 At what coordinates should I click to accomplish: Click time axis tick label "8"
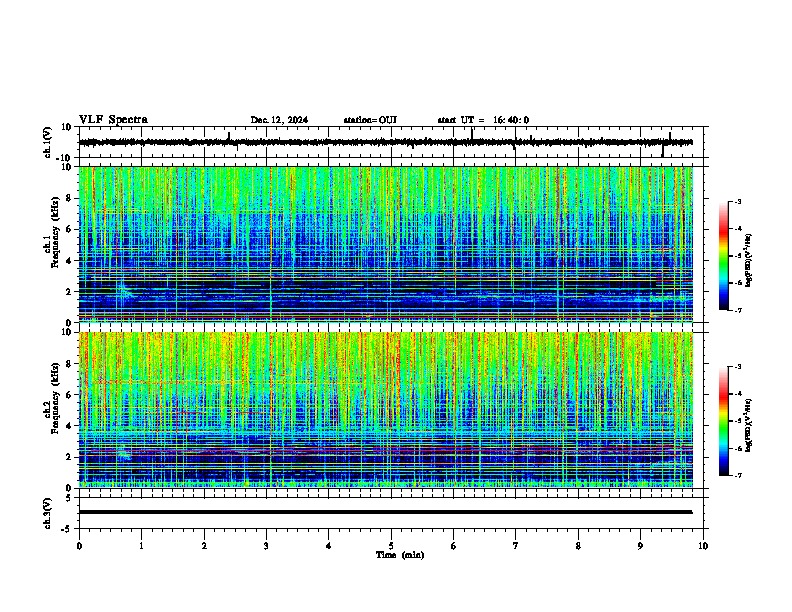click(x=578, y=546)
